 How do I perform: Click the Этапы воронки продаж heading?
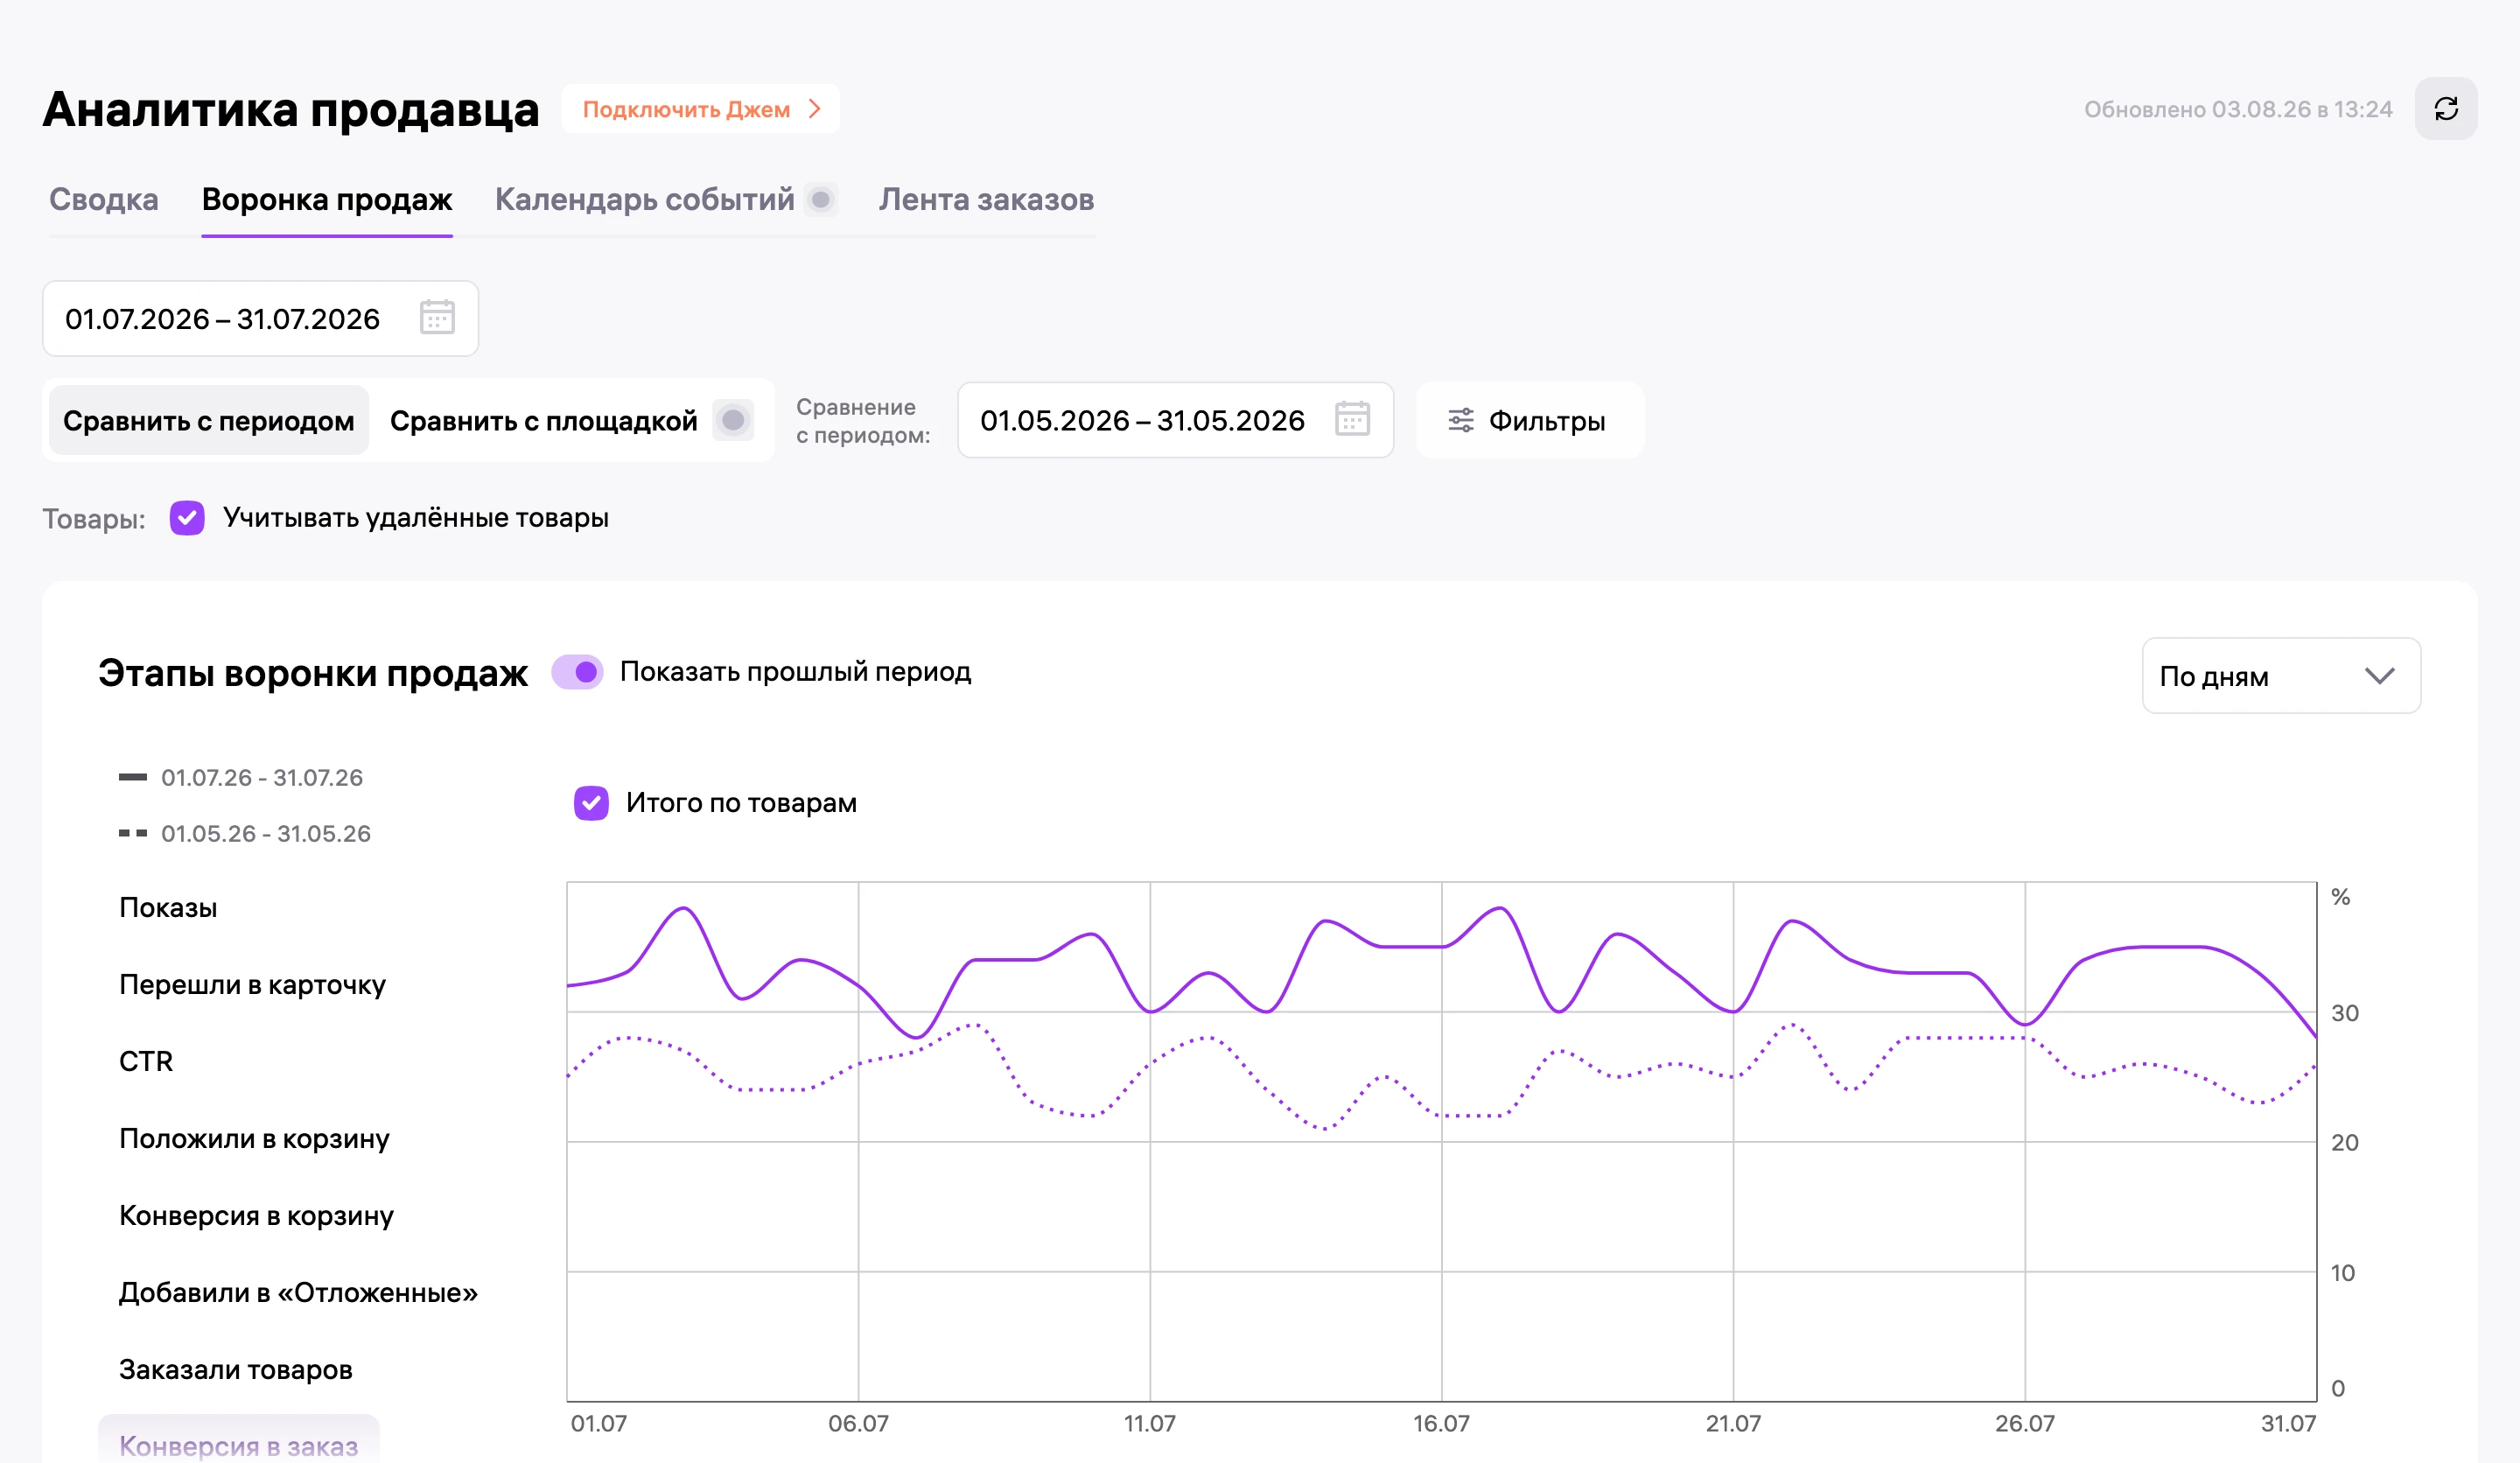click(x=312, y=673)
